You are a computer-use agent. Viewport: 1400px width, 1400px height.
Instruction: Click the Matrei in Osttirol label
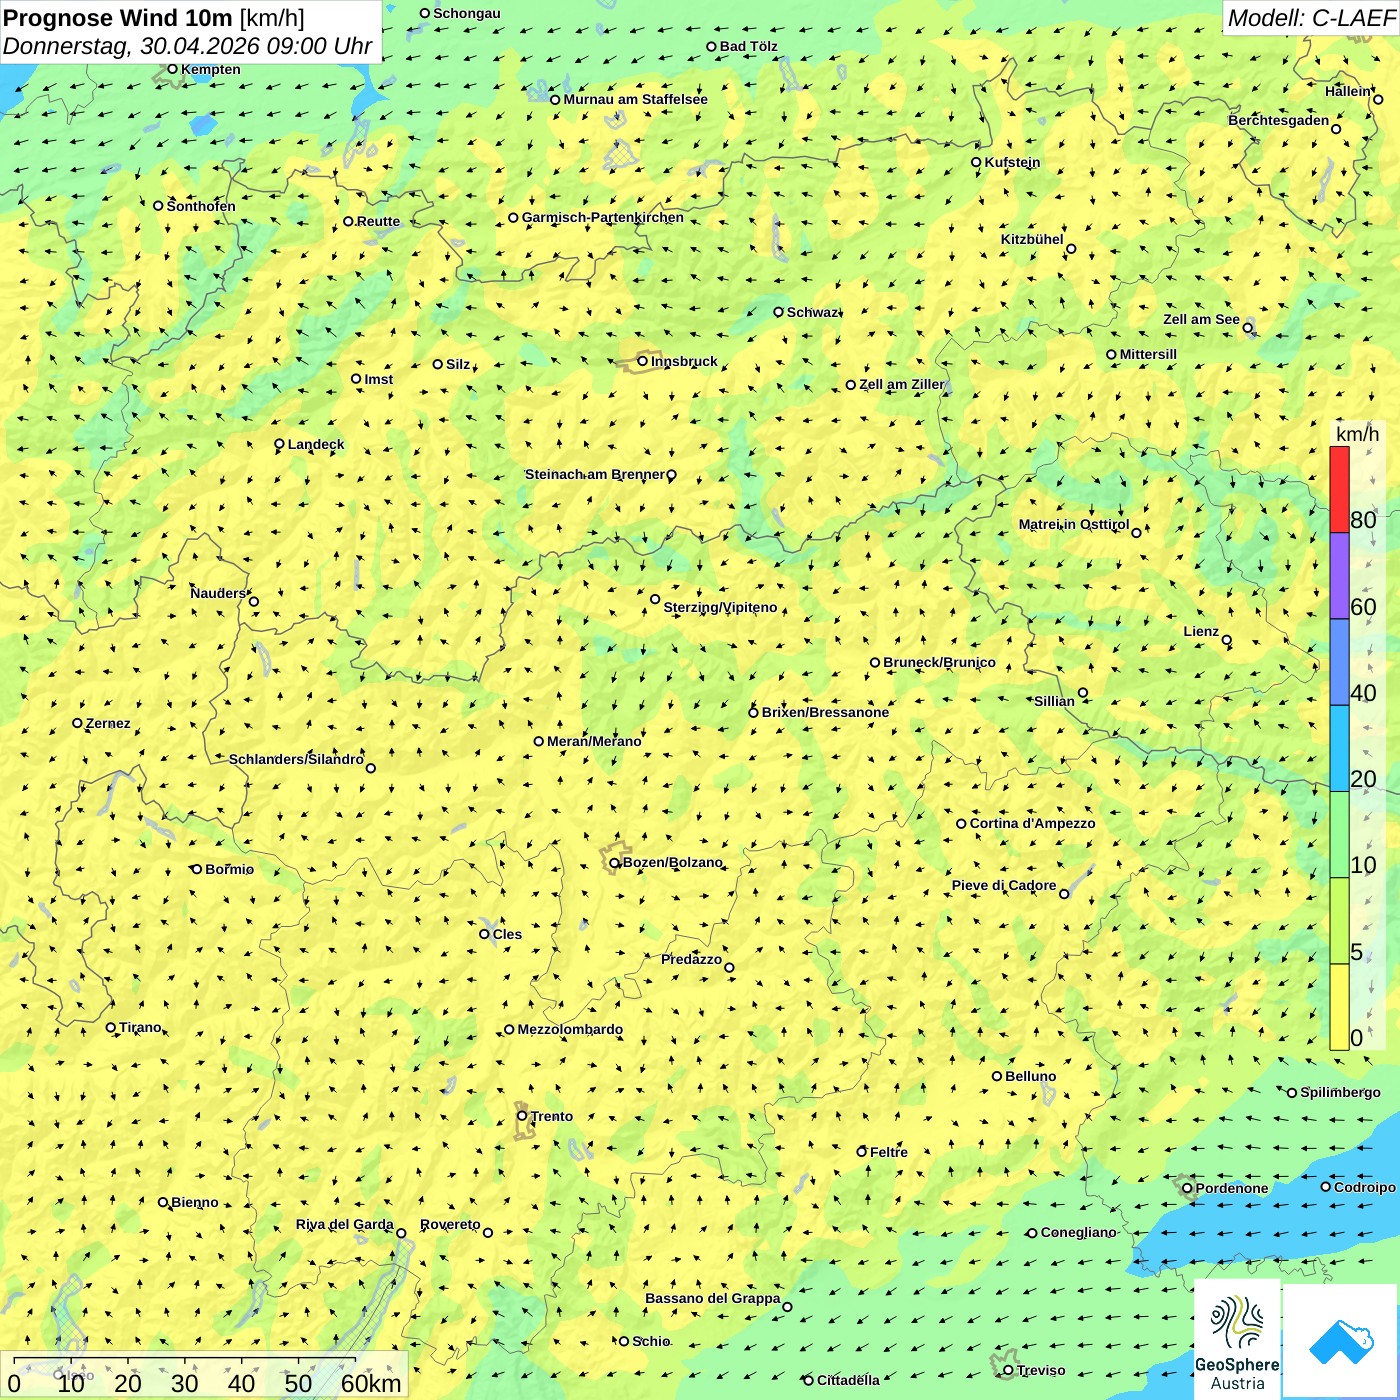pyautogui.click(x=1073, y=524)
